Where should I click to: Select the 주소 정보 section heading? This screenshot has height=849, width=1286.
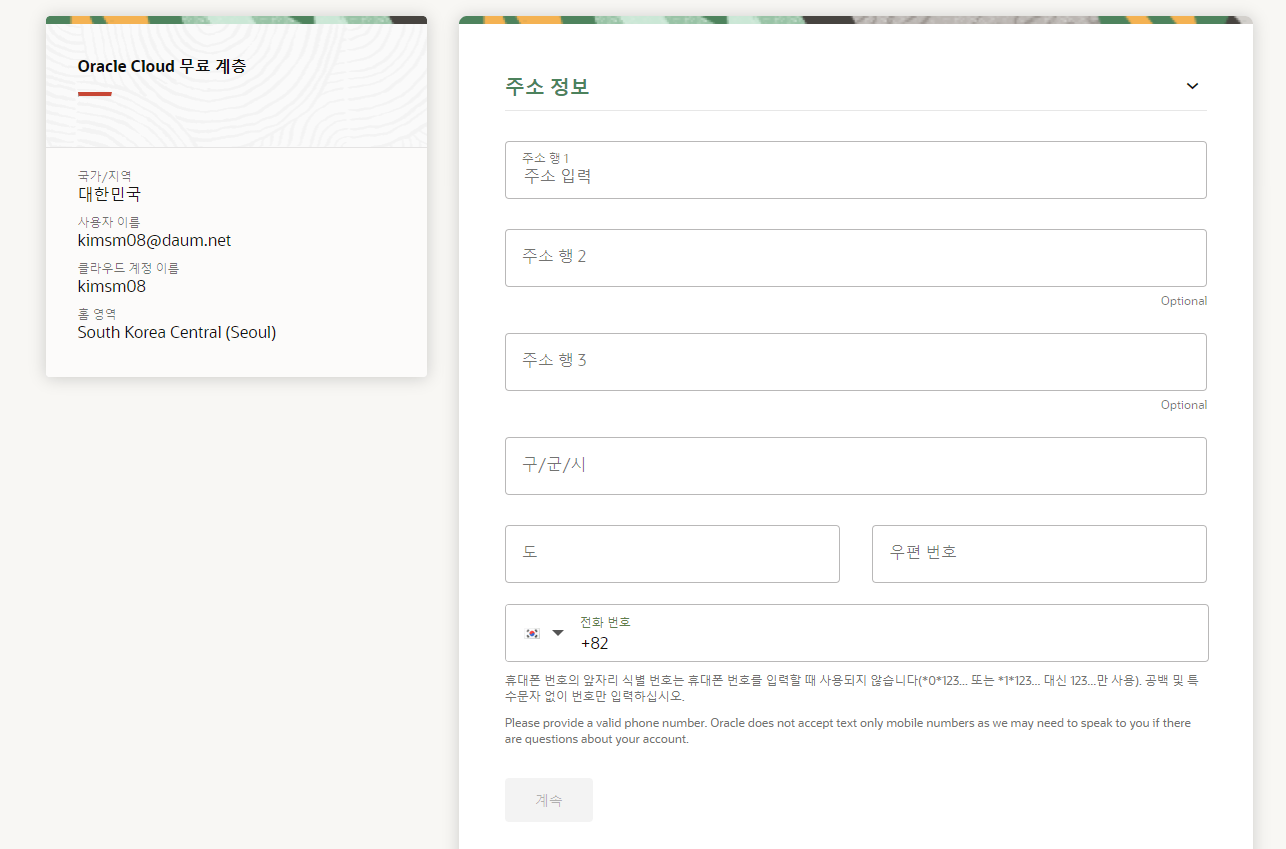click(547, 87)
